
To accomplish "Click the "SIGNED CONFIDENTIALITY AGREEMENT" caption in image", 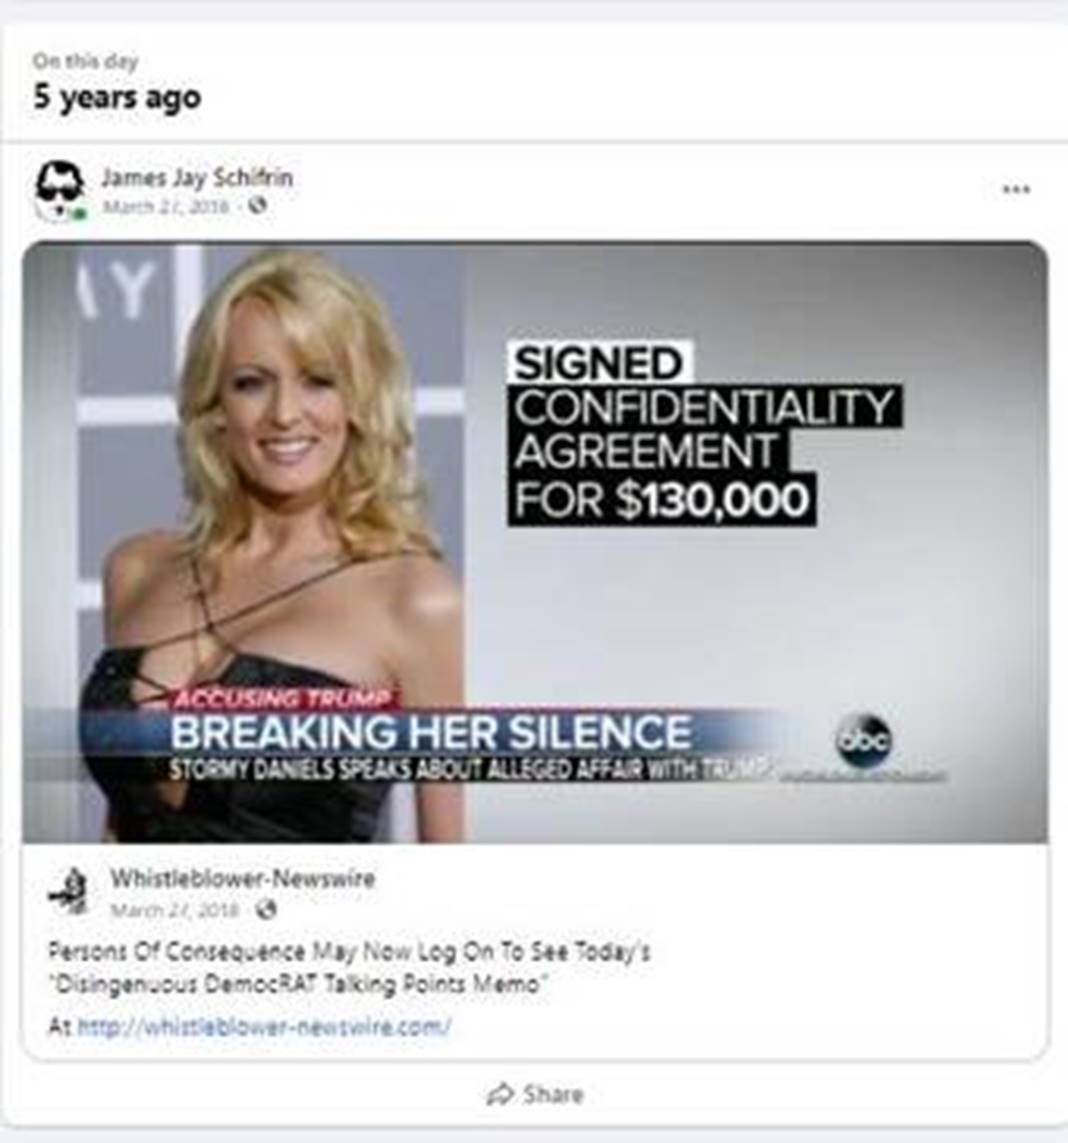I will point(703,433).
